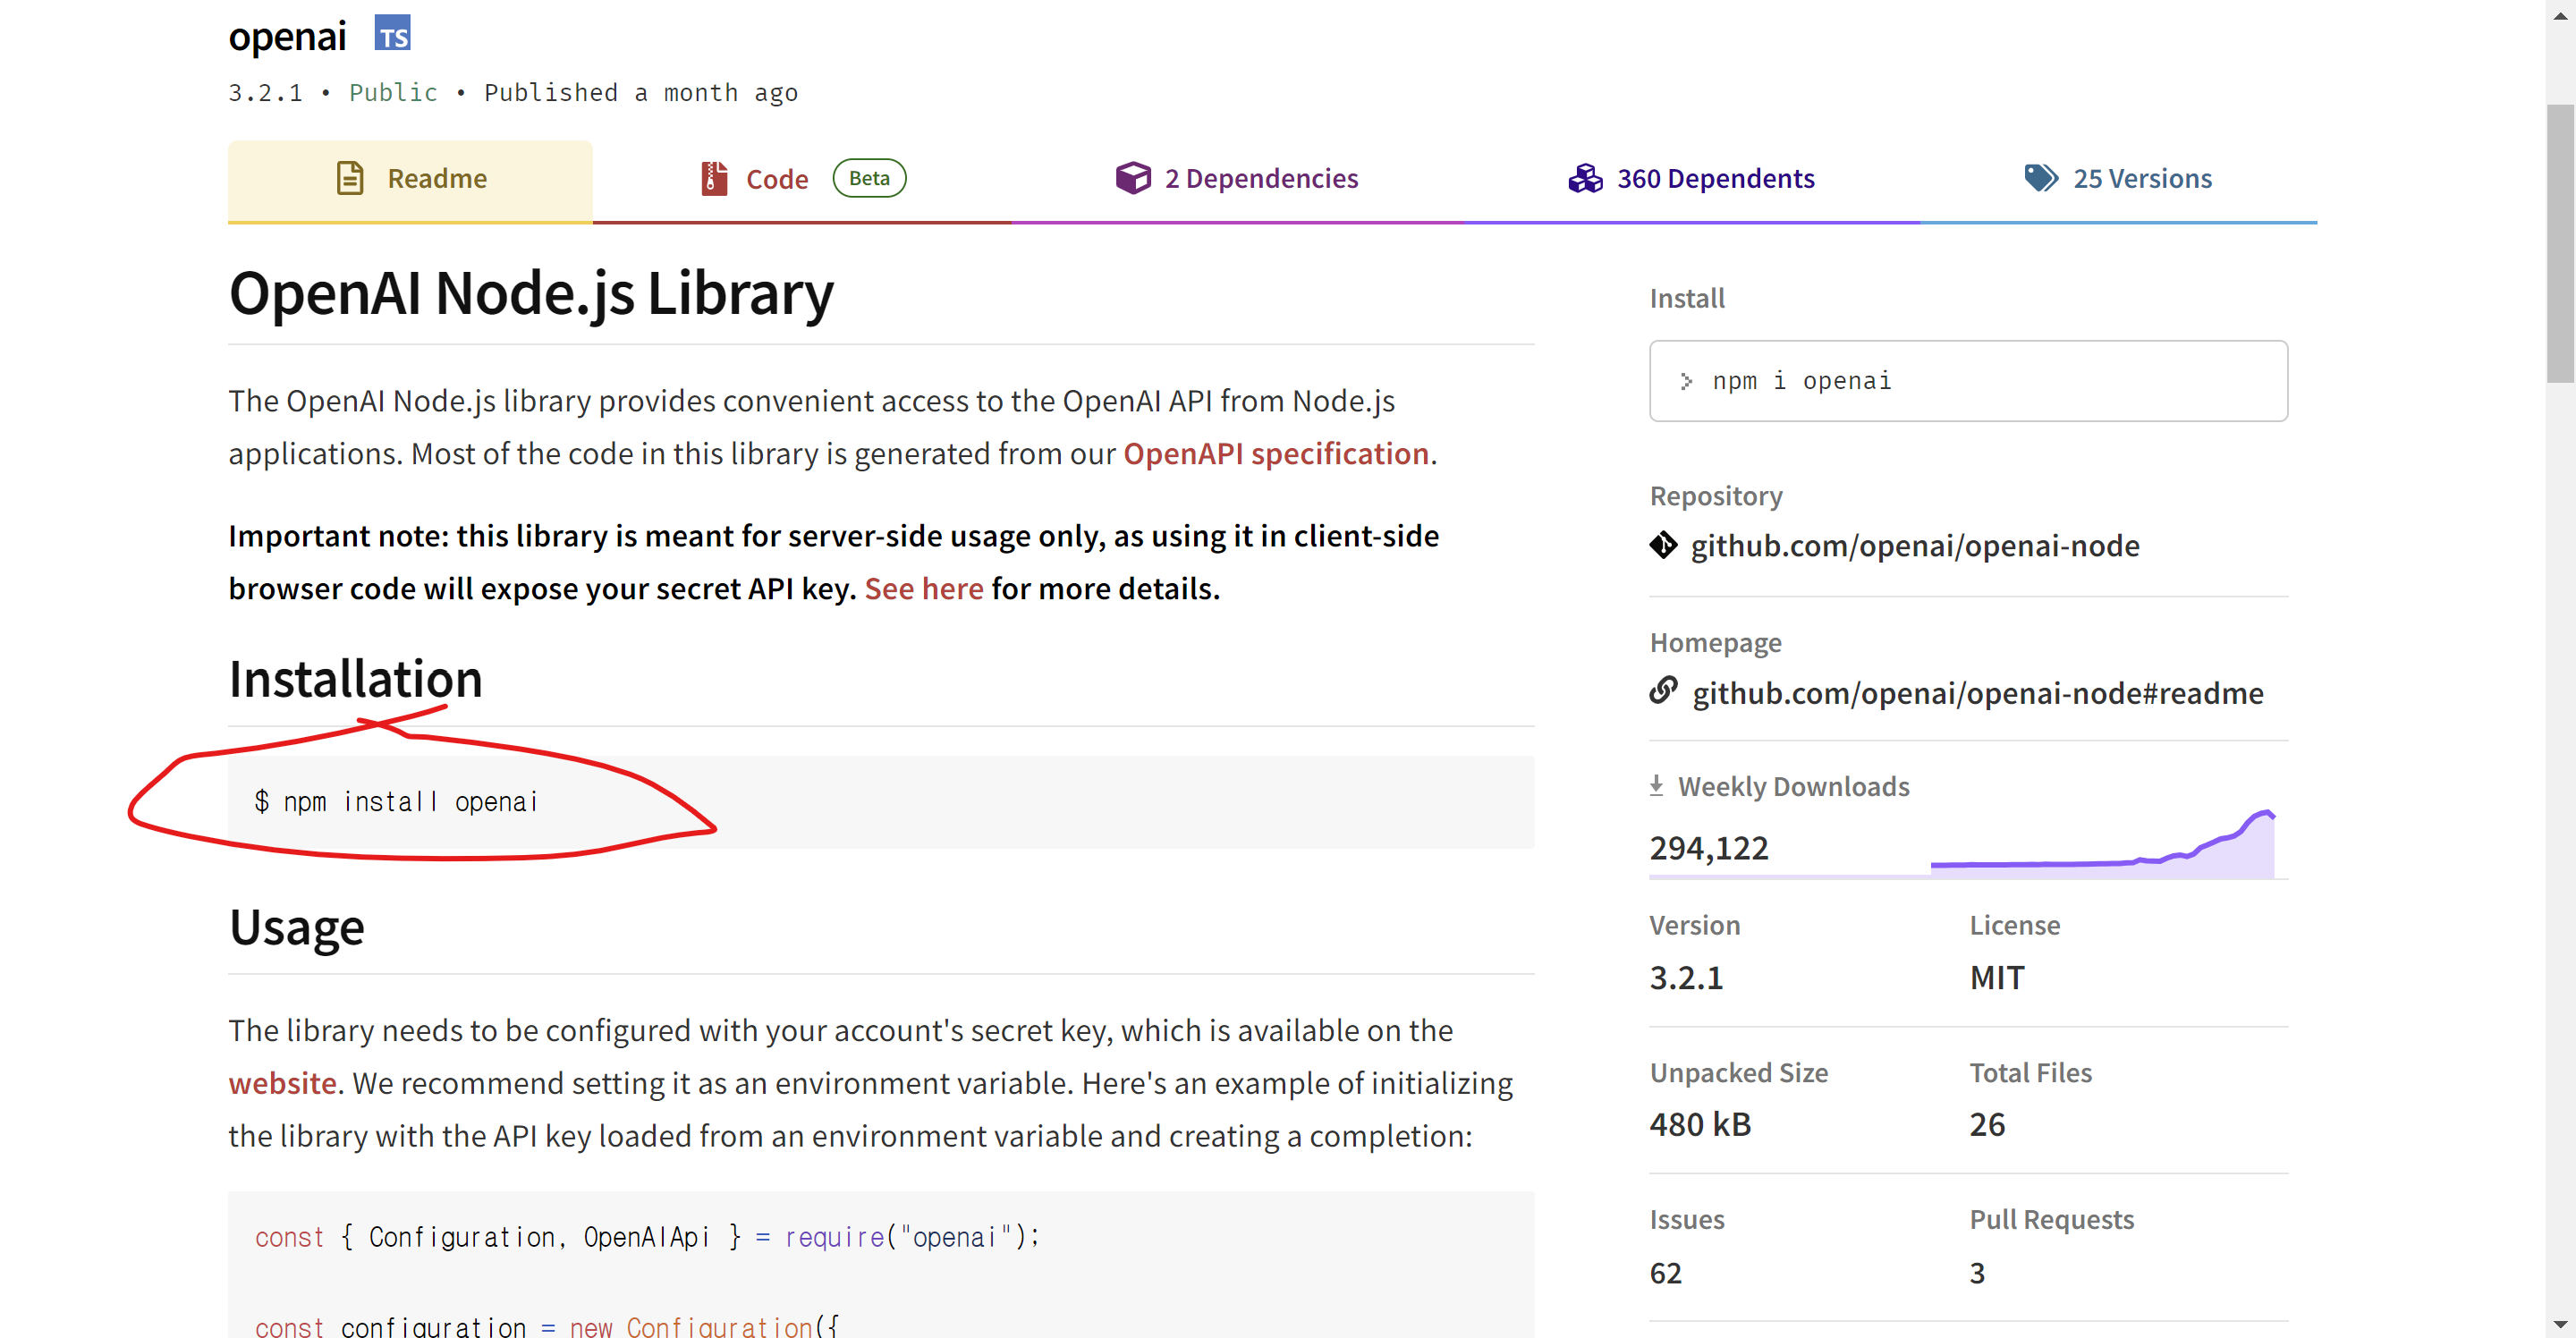Click the install command prompt chevron
2576x1338 pixels.
[1686, 381]
